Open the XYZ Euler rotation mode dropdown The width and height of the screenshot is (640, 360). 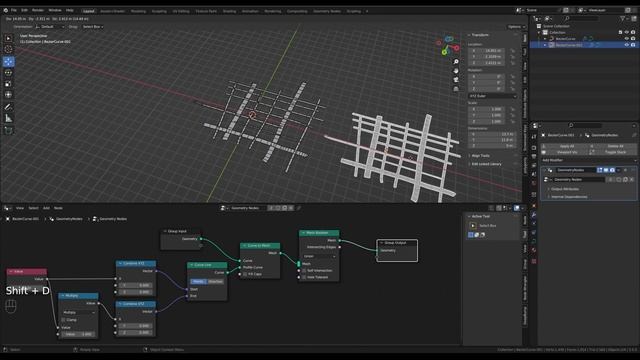pos(492,96)
